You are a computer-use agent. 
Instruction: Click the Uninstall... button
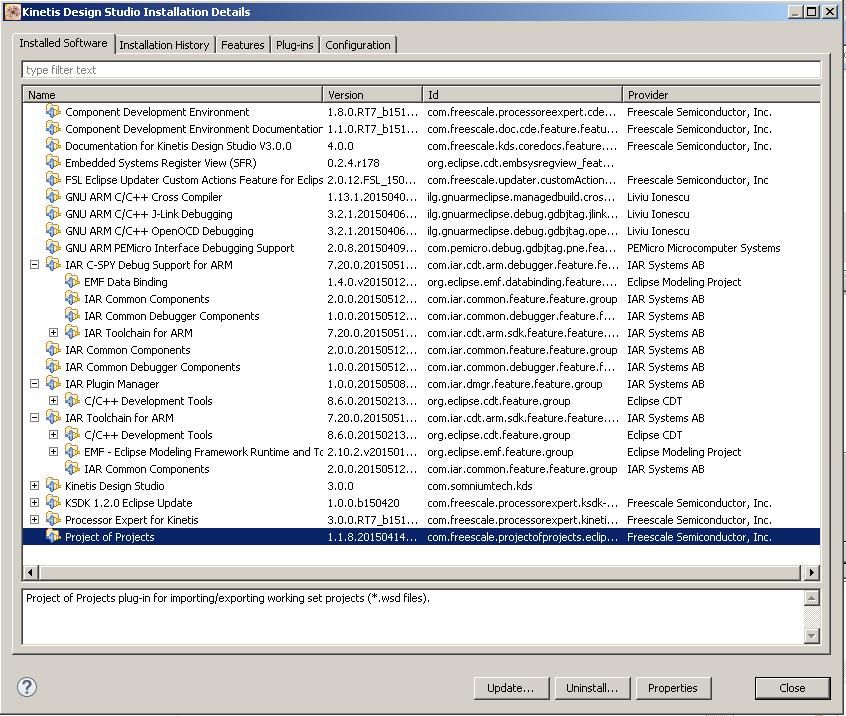pos(592,688)
